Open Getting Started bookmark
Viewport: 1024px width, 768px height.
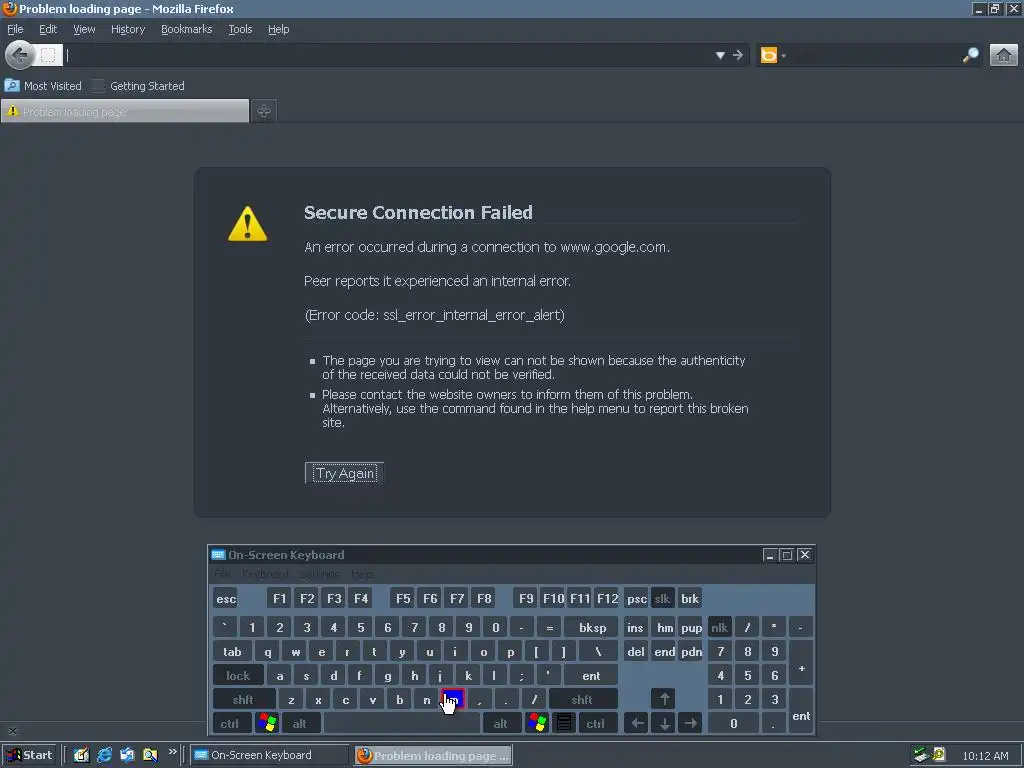coord(138,86)
